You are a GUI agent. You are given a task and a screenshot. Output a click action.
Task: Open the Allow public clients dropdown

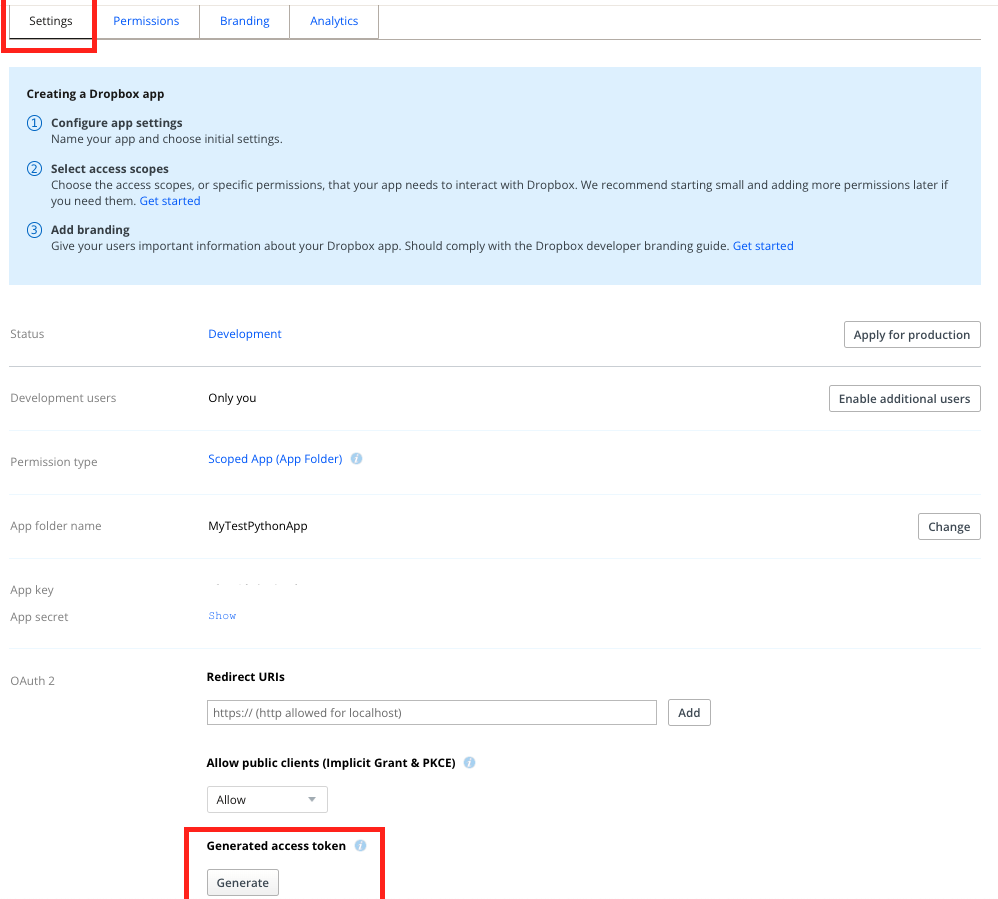click(267, 800)
